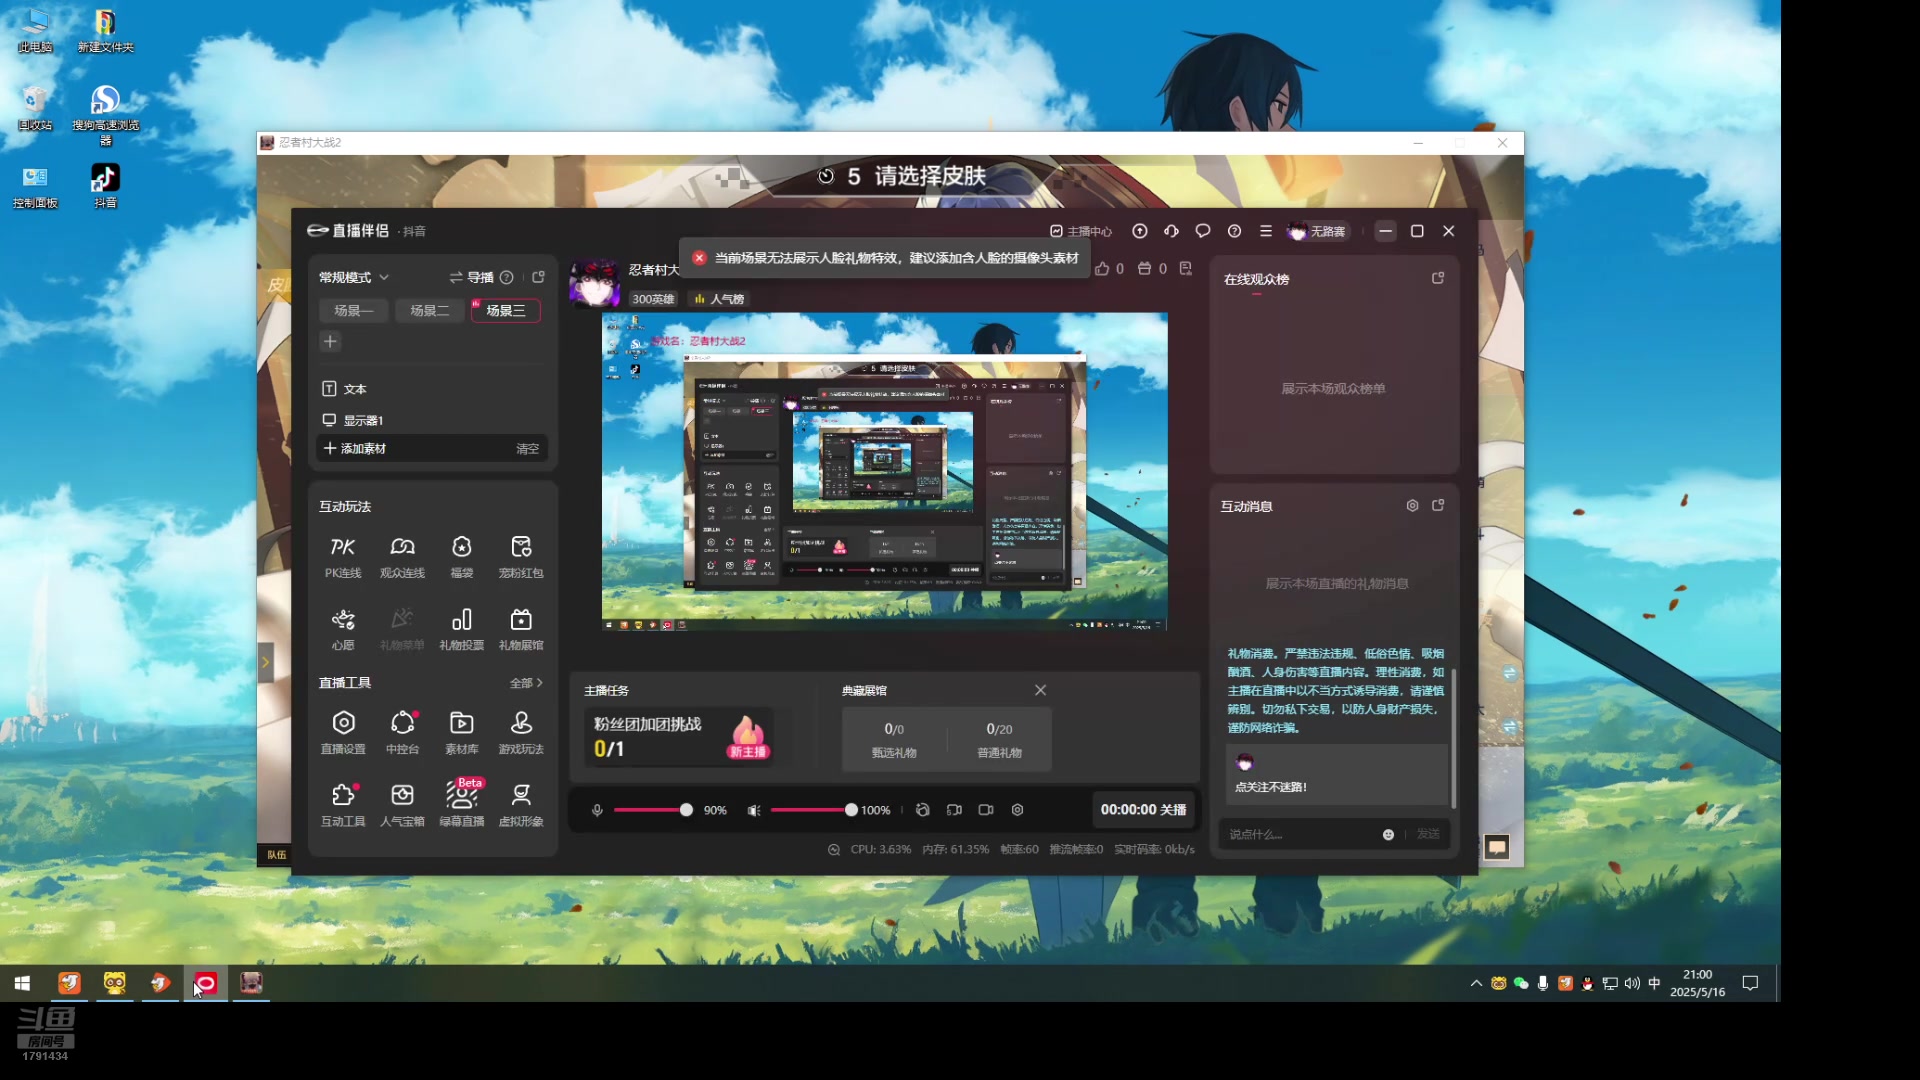Add a new scene with plus button
The image size is (1920, 1080).
(330, 342)
